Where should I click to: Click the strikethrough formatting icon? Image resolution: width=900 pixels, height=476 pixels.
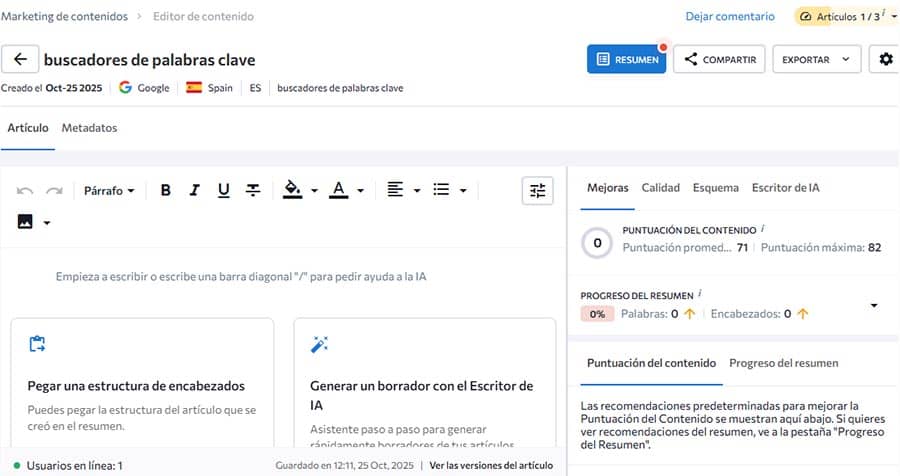pyautogui.click(x=253, y=190)
